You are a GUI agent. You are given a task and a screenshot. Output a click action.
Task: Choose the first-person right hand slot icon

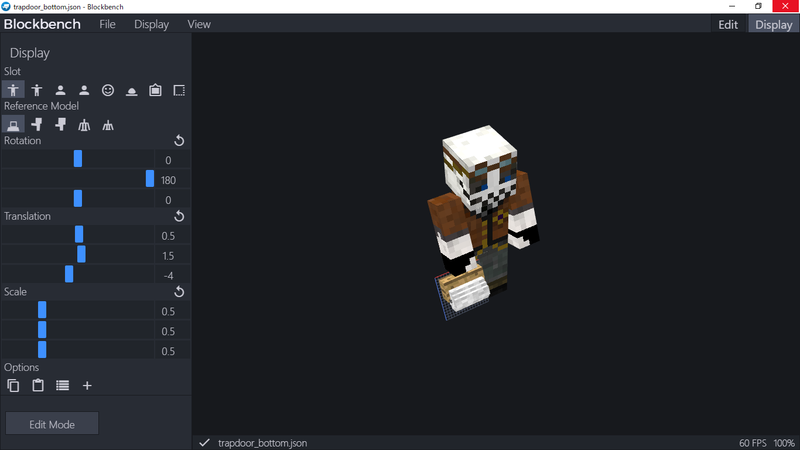point(60,90)
